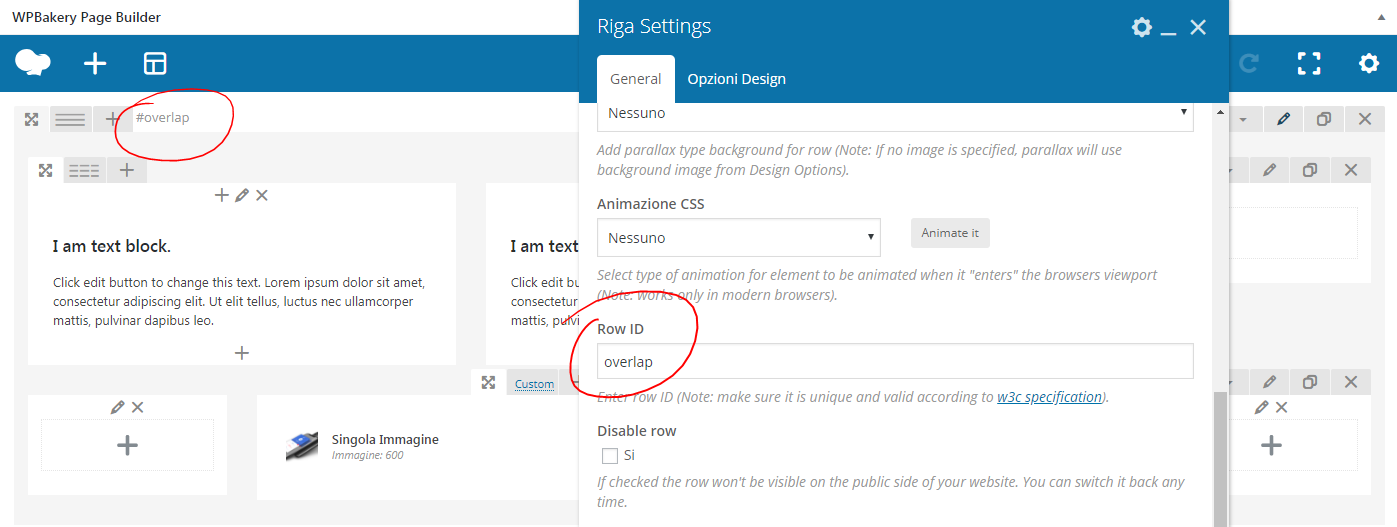Delete the inner three-column row
This screenshot has height=527, width=1397.
(1351, 171)
